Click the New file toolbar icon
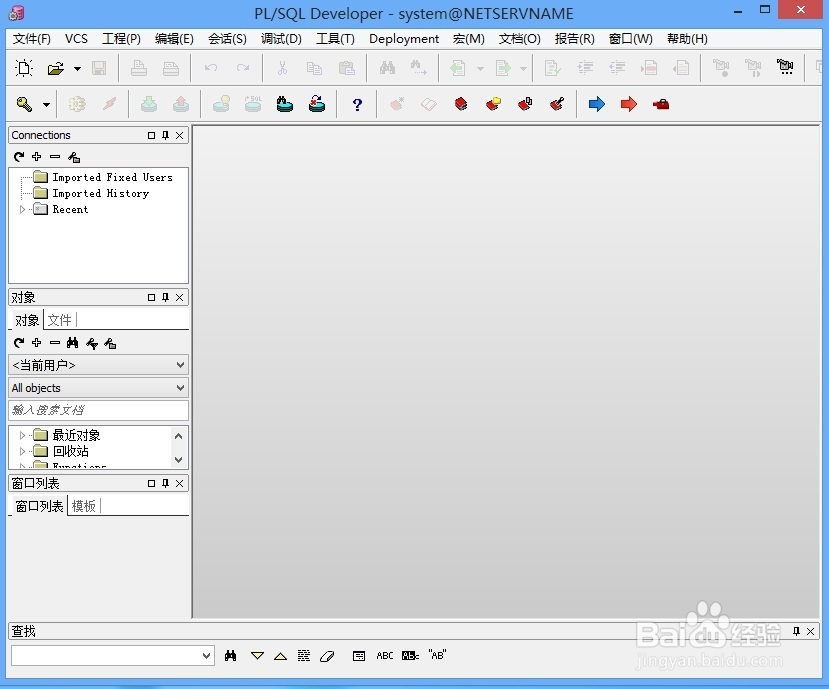This screenshot has height=689, width=829. [24, 68]
